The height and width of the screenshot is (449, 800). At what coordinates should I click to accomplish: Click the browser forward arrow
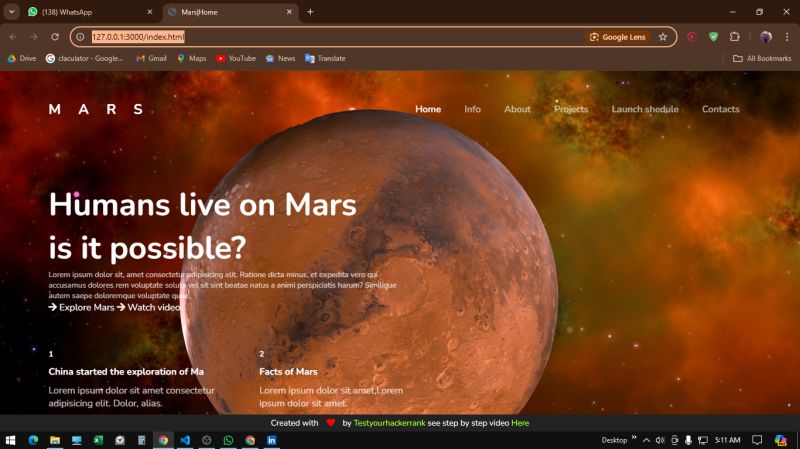(34, 37)
